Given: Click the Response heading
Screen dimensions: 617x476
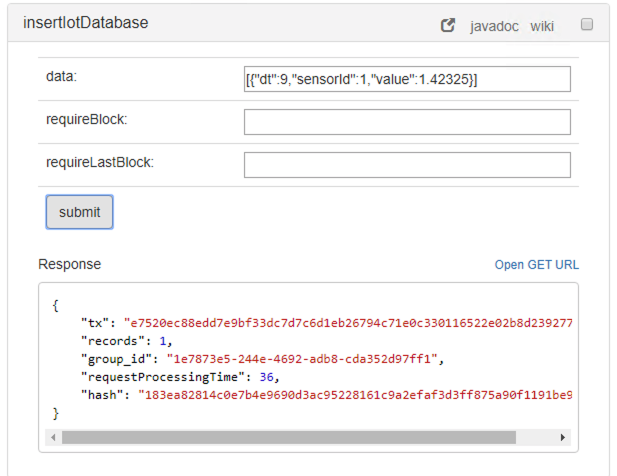Looking at the screenshot, I should 70,264.
